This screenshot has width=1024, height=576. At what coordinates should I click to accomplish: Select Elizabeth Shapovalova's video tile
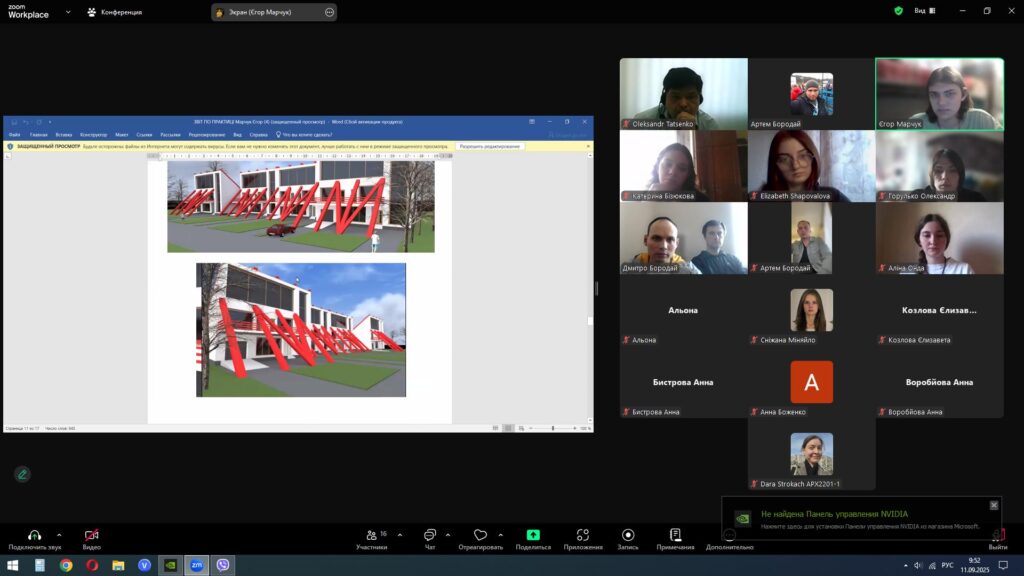tap(812, 166)
